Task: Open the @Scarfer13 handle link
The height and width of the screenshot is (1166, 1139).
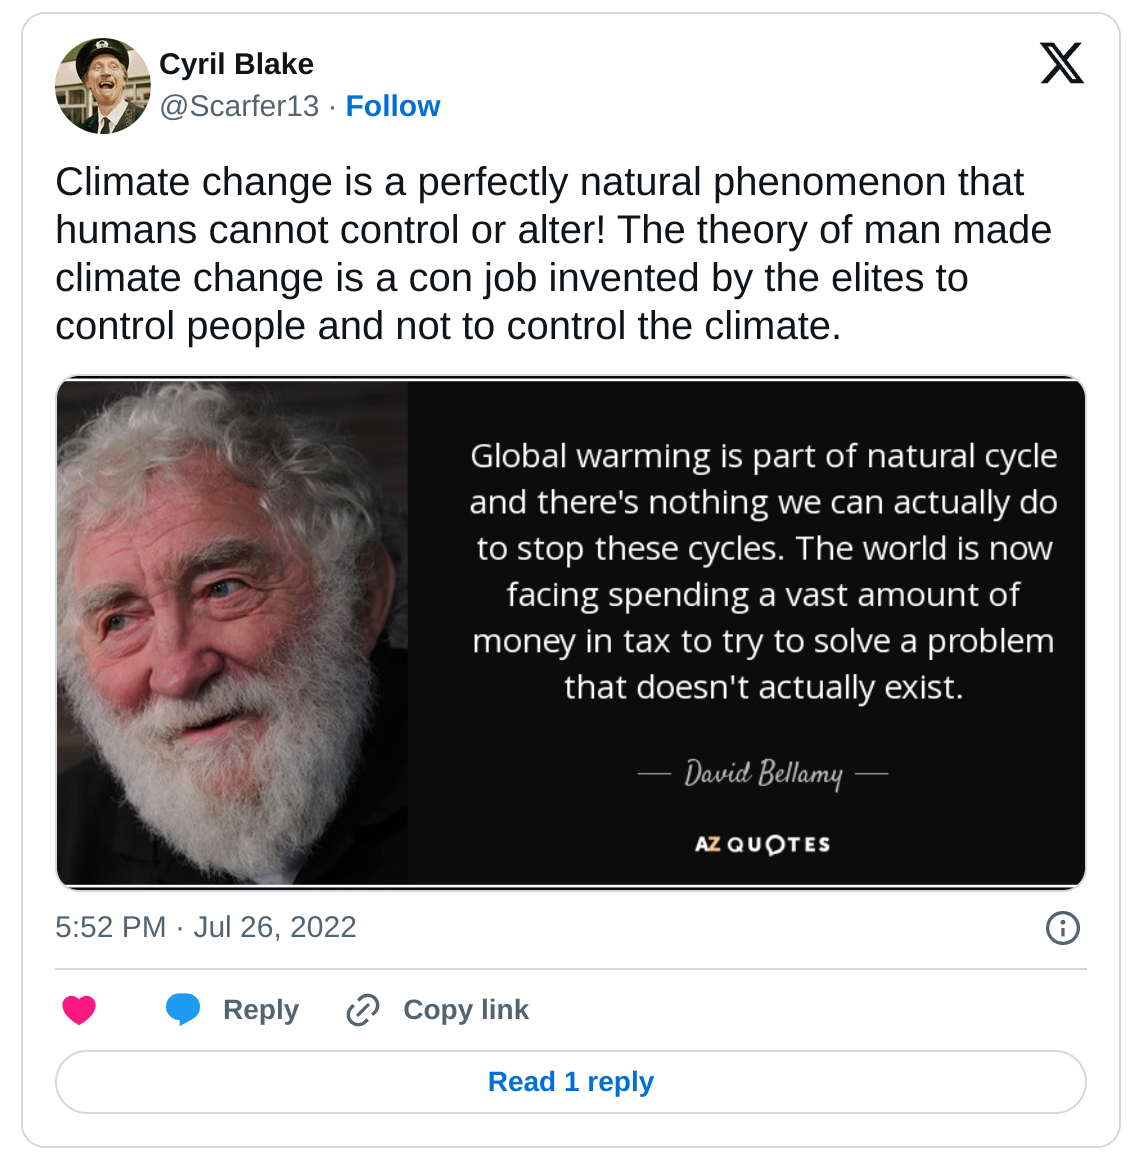Action: [239, 106]
